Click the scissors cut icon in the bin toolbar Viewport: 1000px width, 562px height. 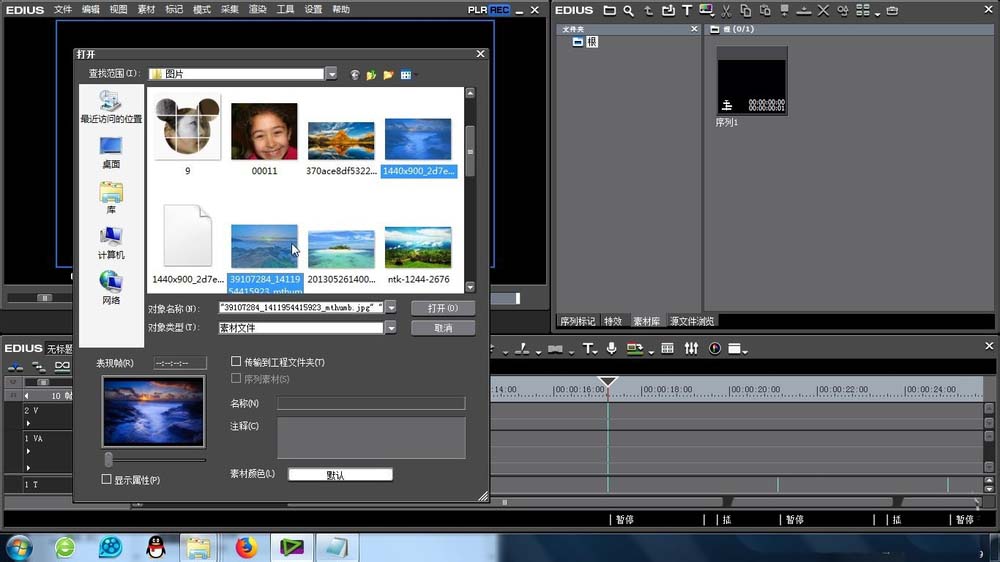pyautogui.click(x=726, y=10)
